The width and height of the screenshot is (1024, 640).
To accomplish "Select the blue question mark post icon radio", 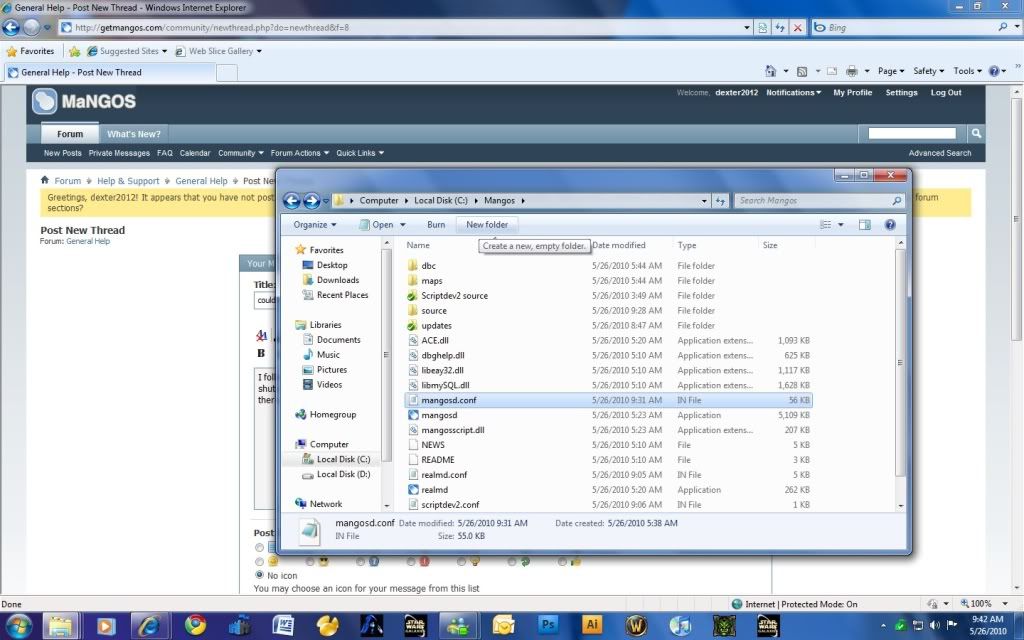I will pos(360,561).
